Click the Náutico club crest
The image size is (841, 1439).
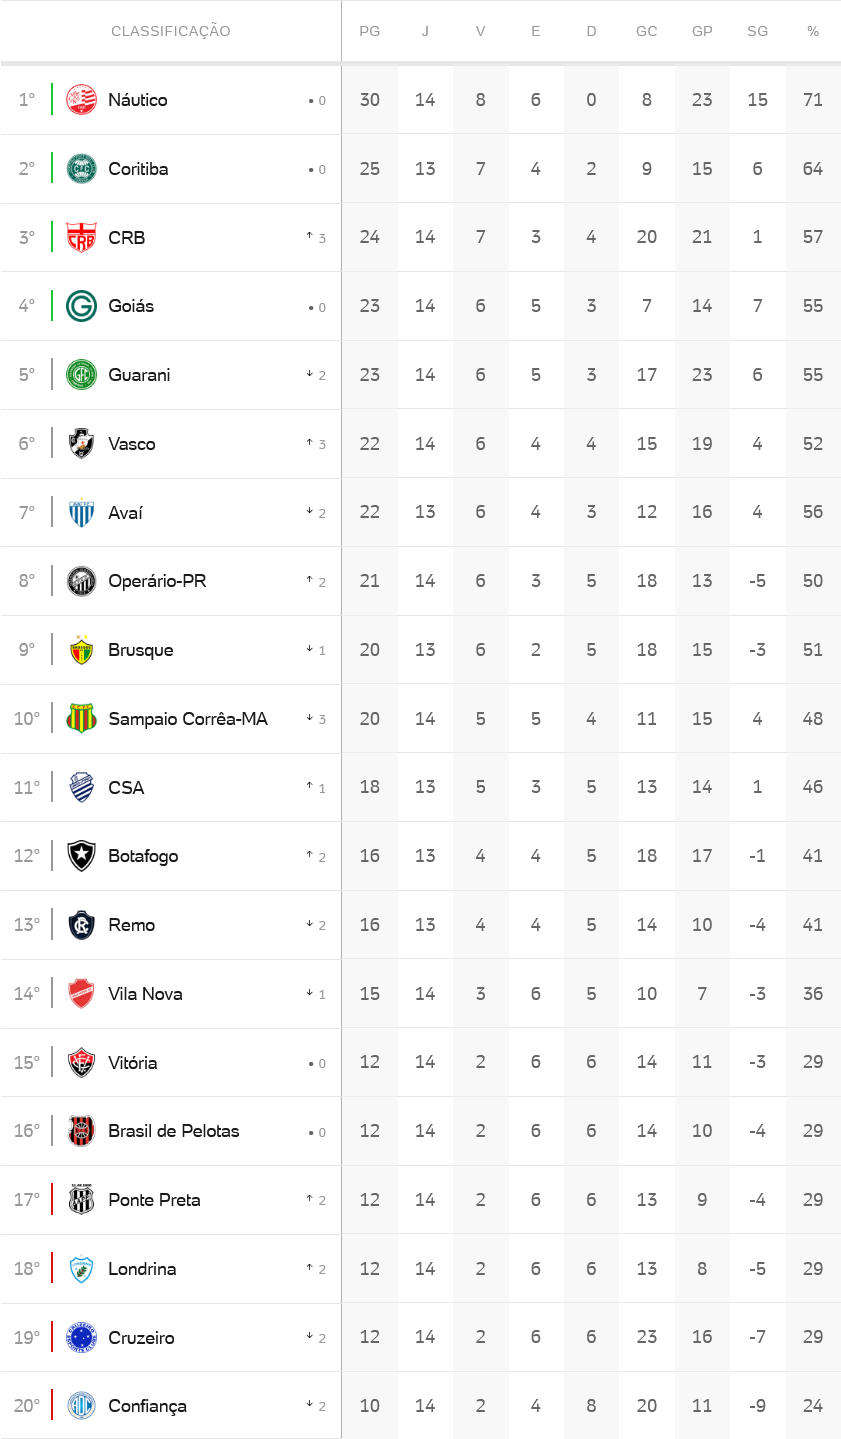[81, 100]
